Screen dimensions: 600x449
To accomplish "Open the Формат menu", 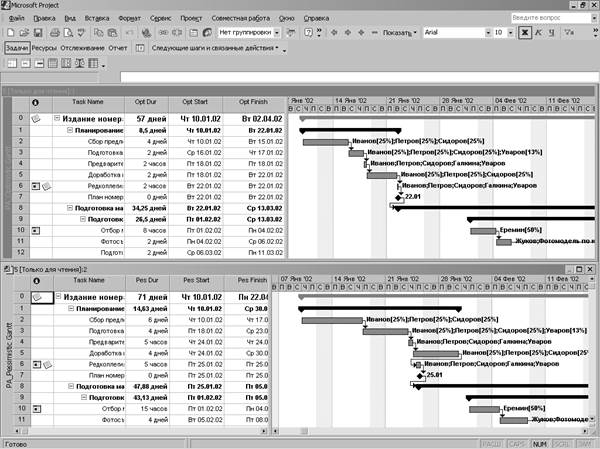I will [x=129, y=18].
